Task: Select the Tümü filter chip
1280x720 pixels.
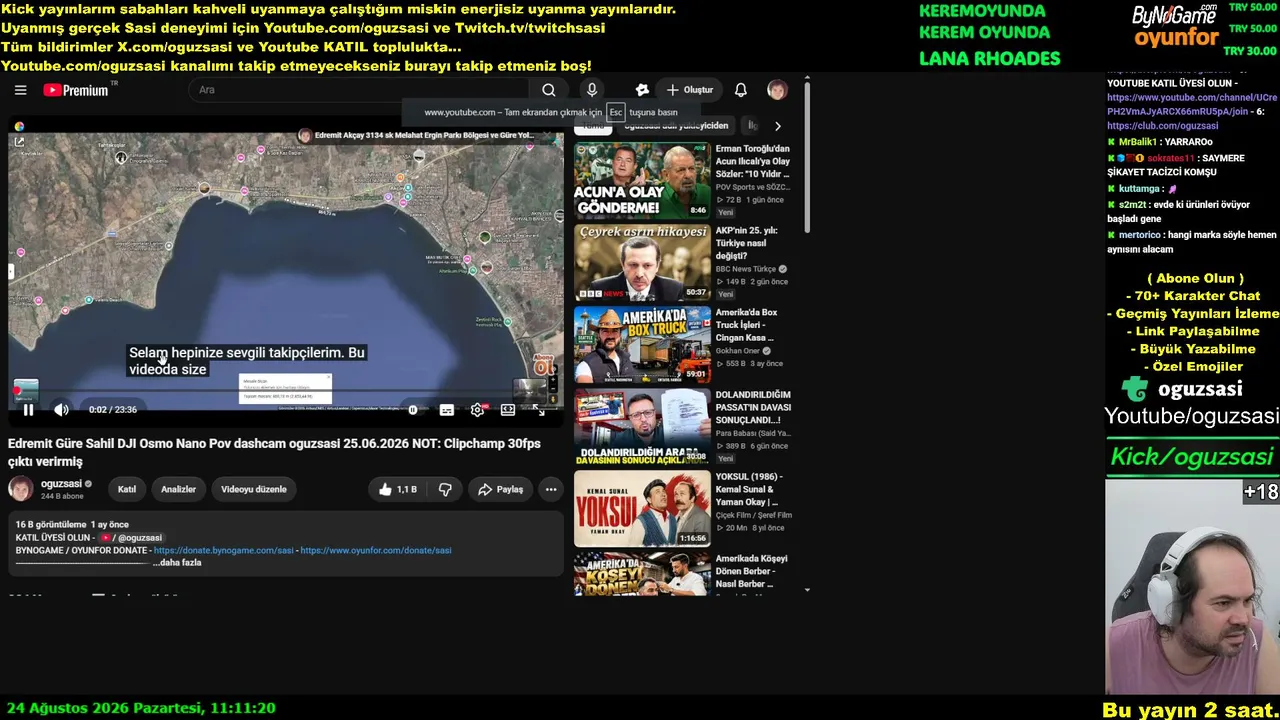Action: pos(593,126)
